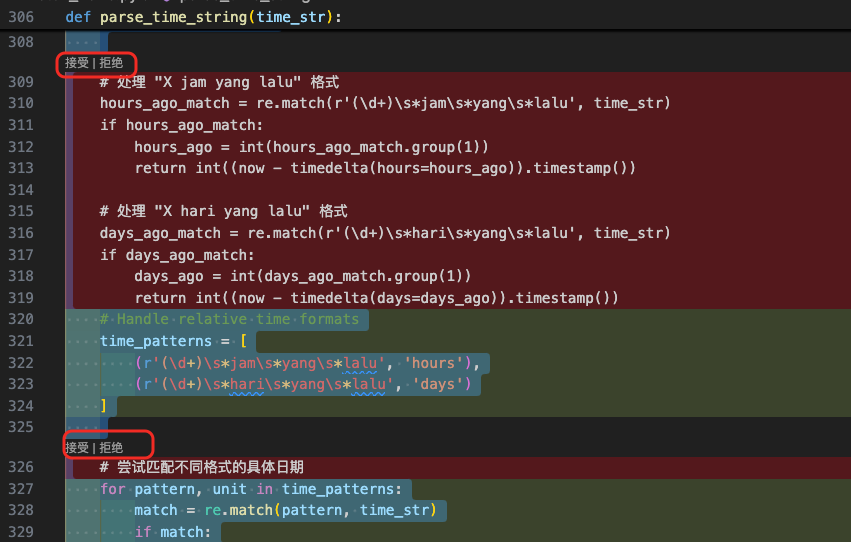Click the days_ago_match = re.match line
Image resolution: width=851 pixels, height=542 pixels.
385,233
